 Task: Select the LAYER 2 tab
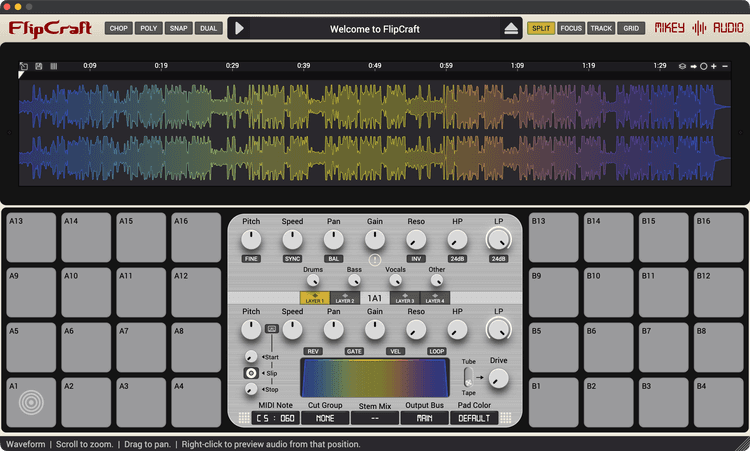tap(345, 298)
